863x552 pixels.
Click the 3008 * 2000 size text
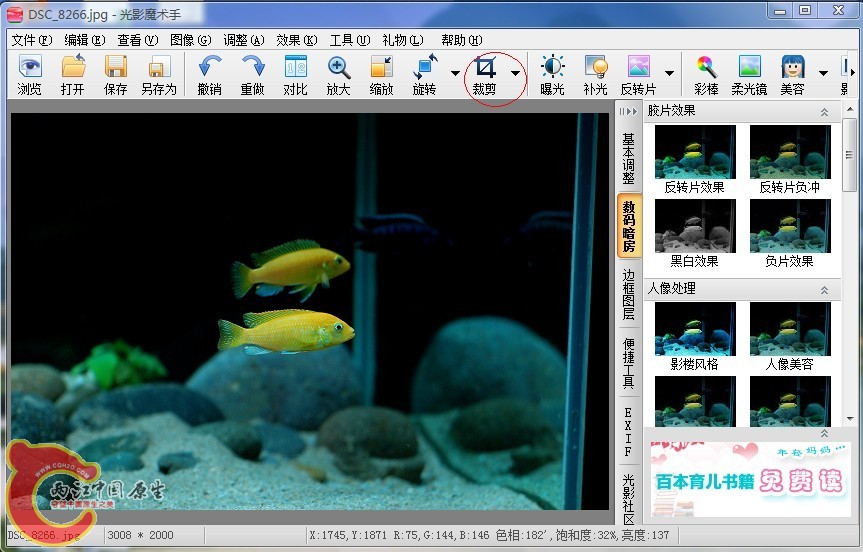tap(140, 535)
